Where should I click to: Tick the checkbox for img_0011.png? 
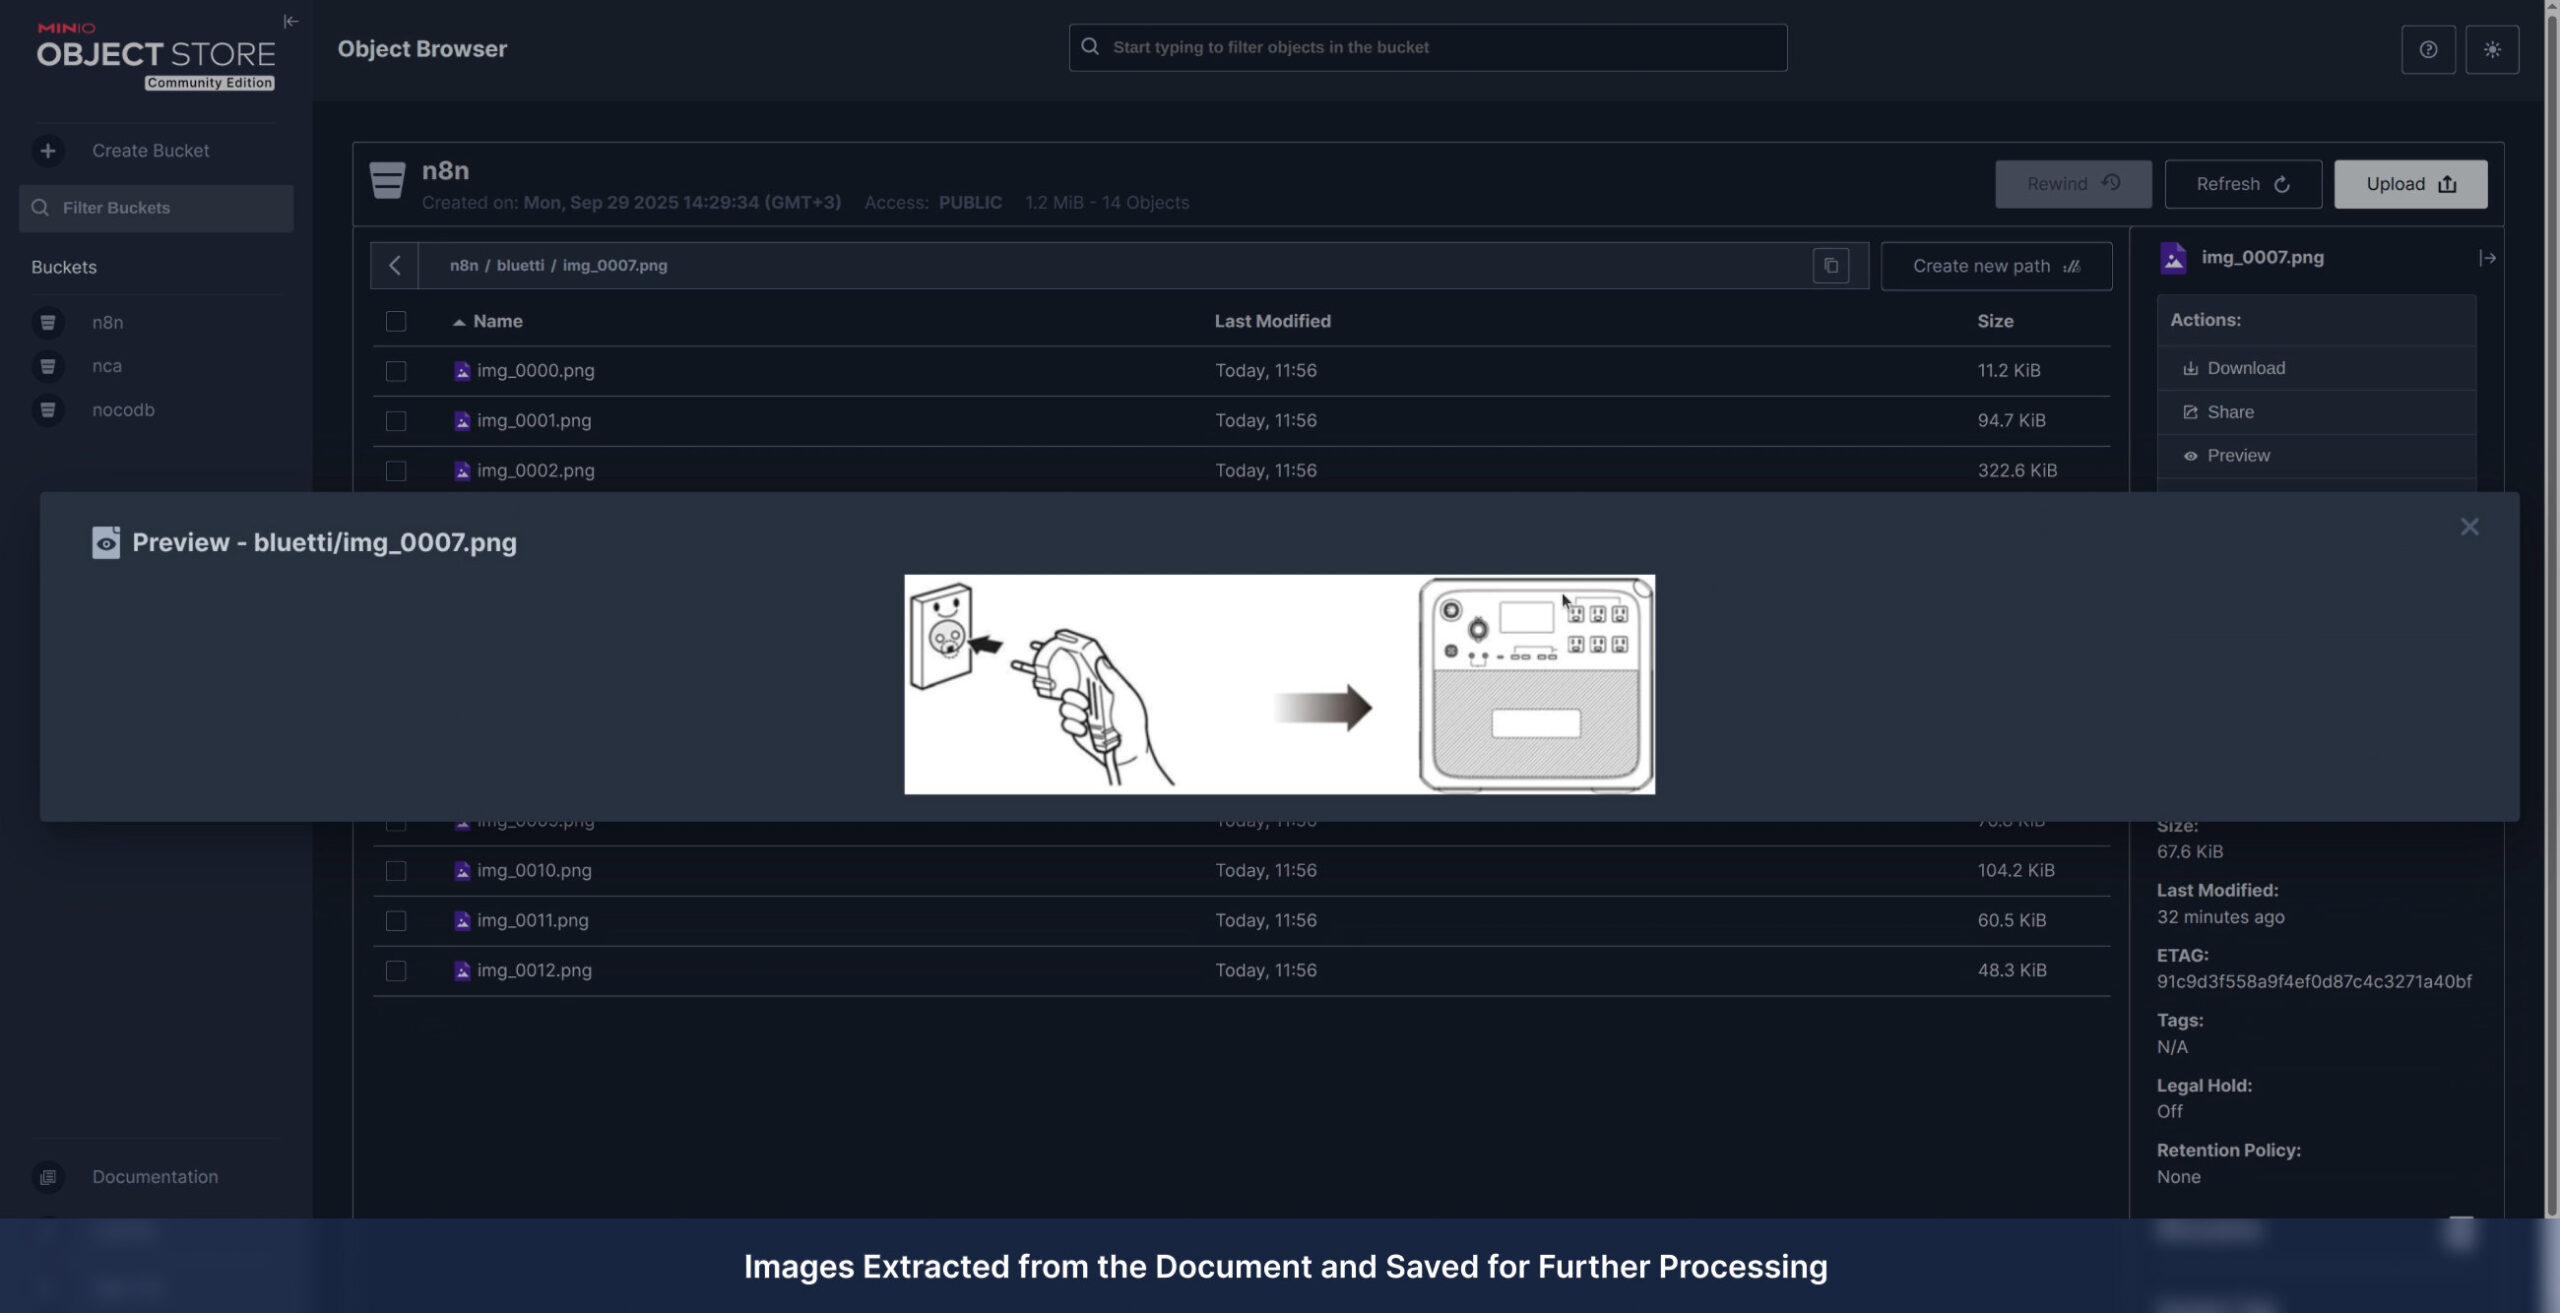(x=396, y=921)
